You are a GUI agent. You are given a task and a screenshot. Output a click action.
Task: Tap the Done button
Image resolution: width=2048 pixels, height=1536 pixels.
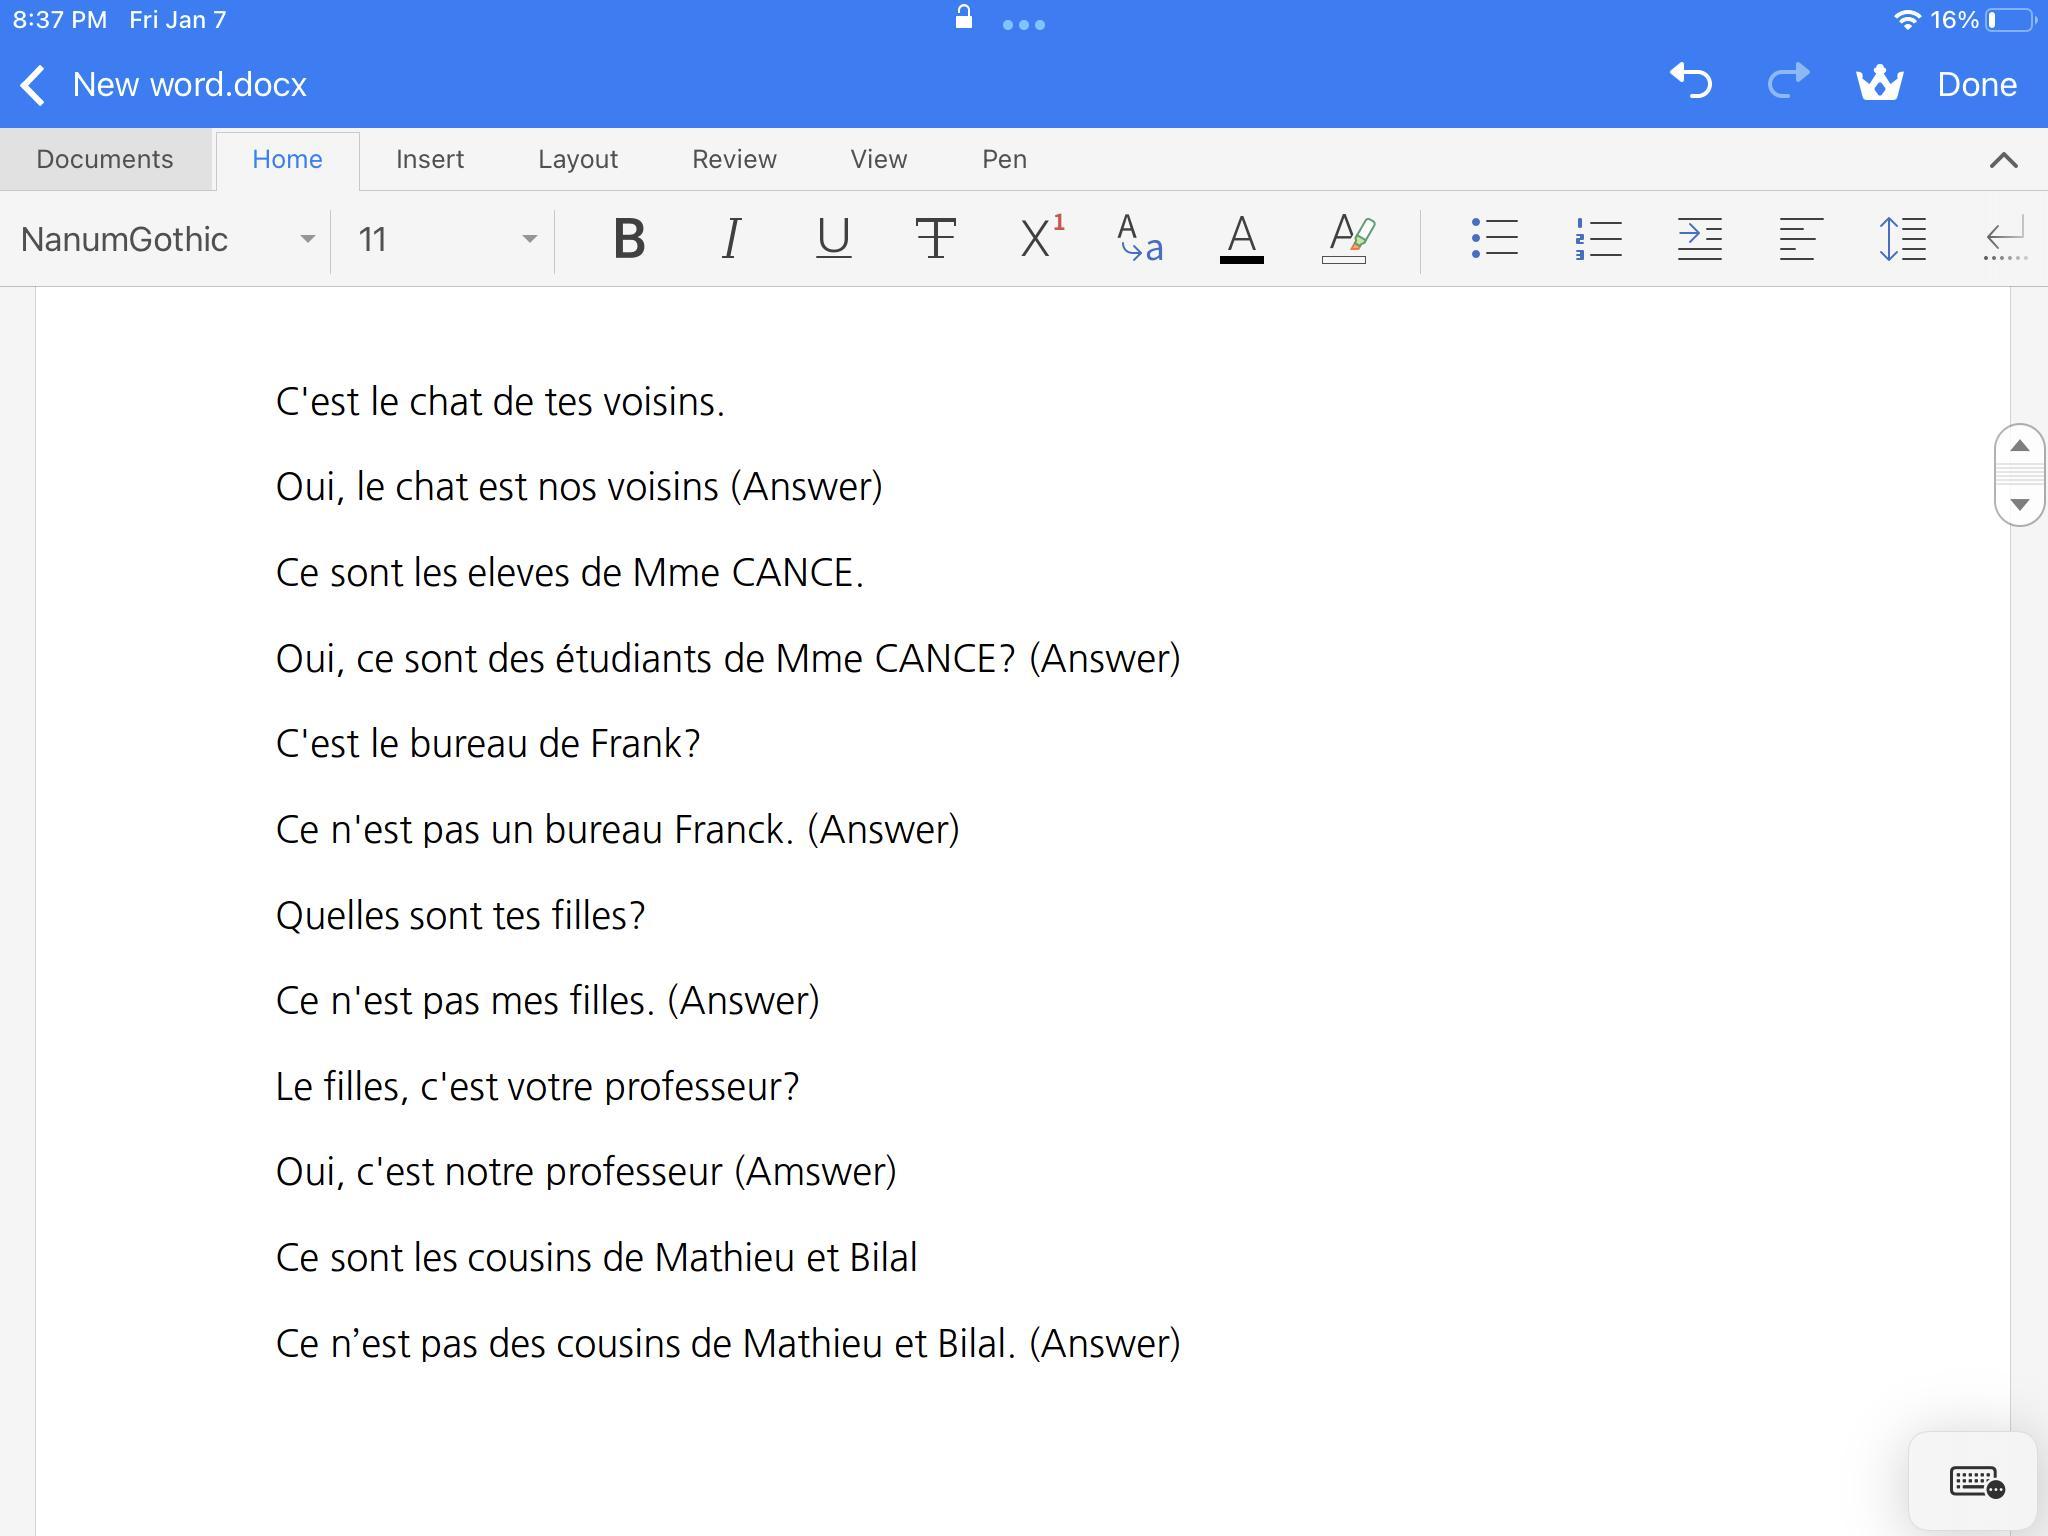pos(1976,84)
